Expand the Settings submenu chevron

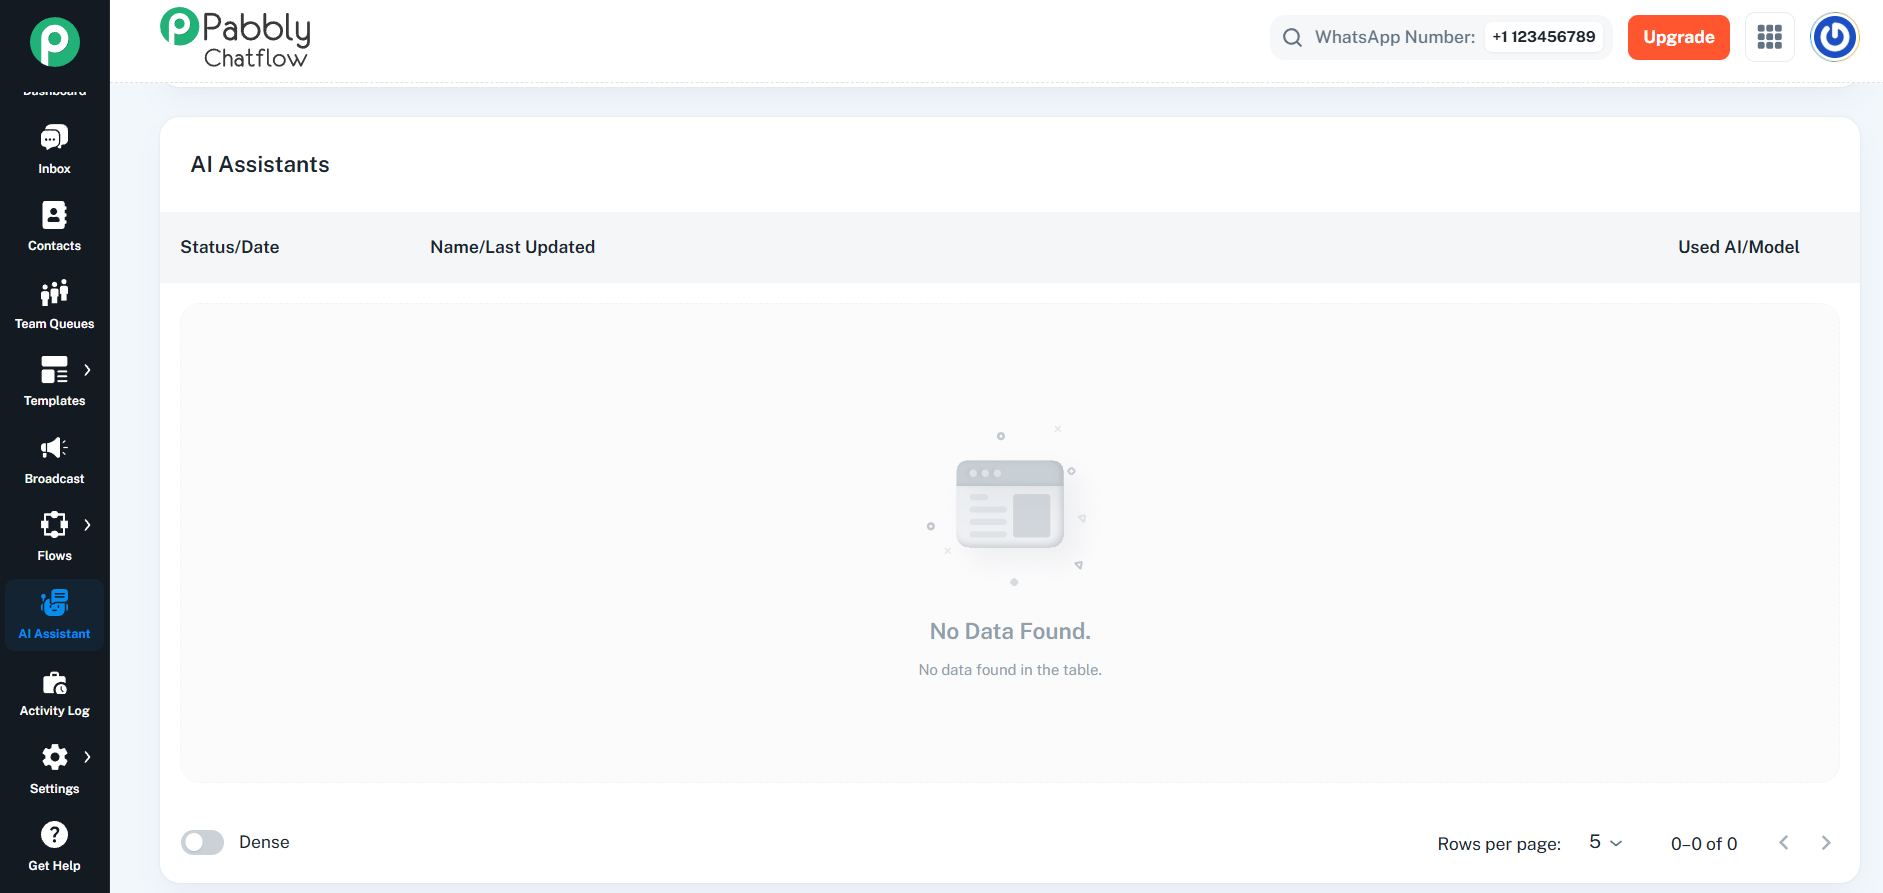(88, 757)
